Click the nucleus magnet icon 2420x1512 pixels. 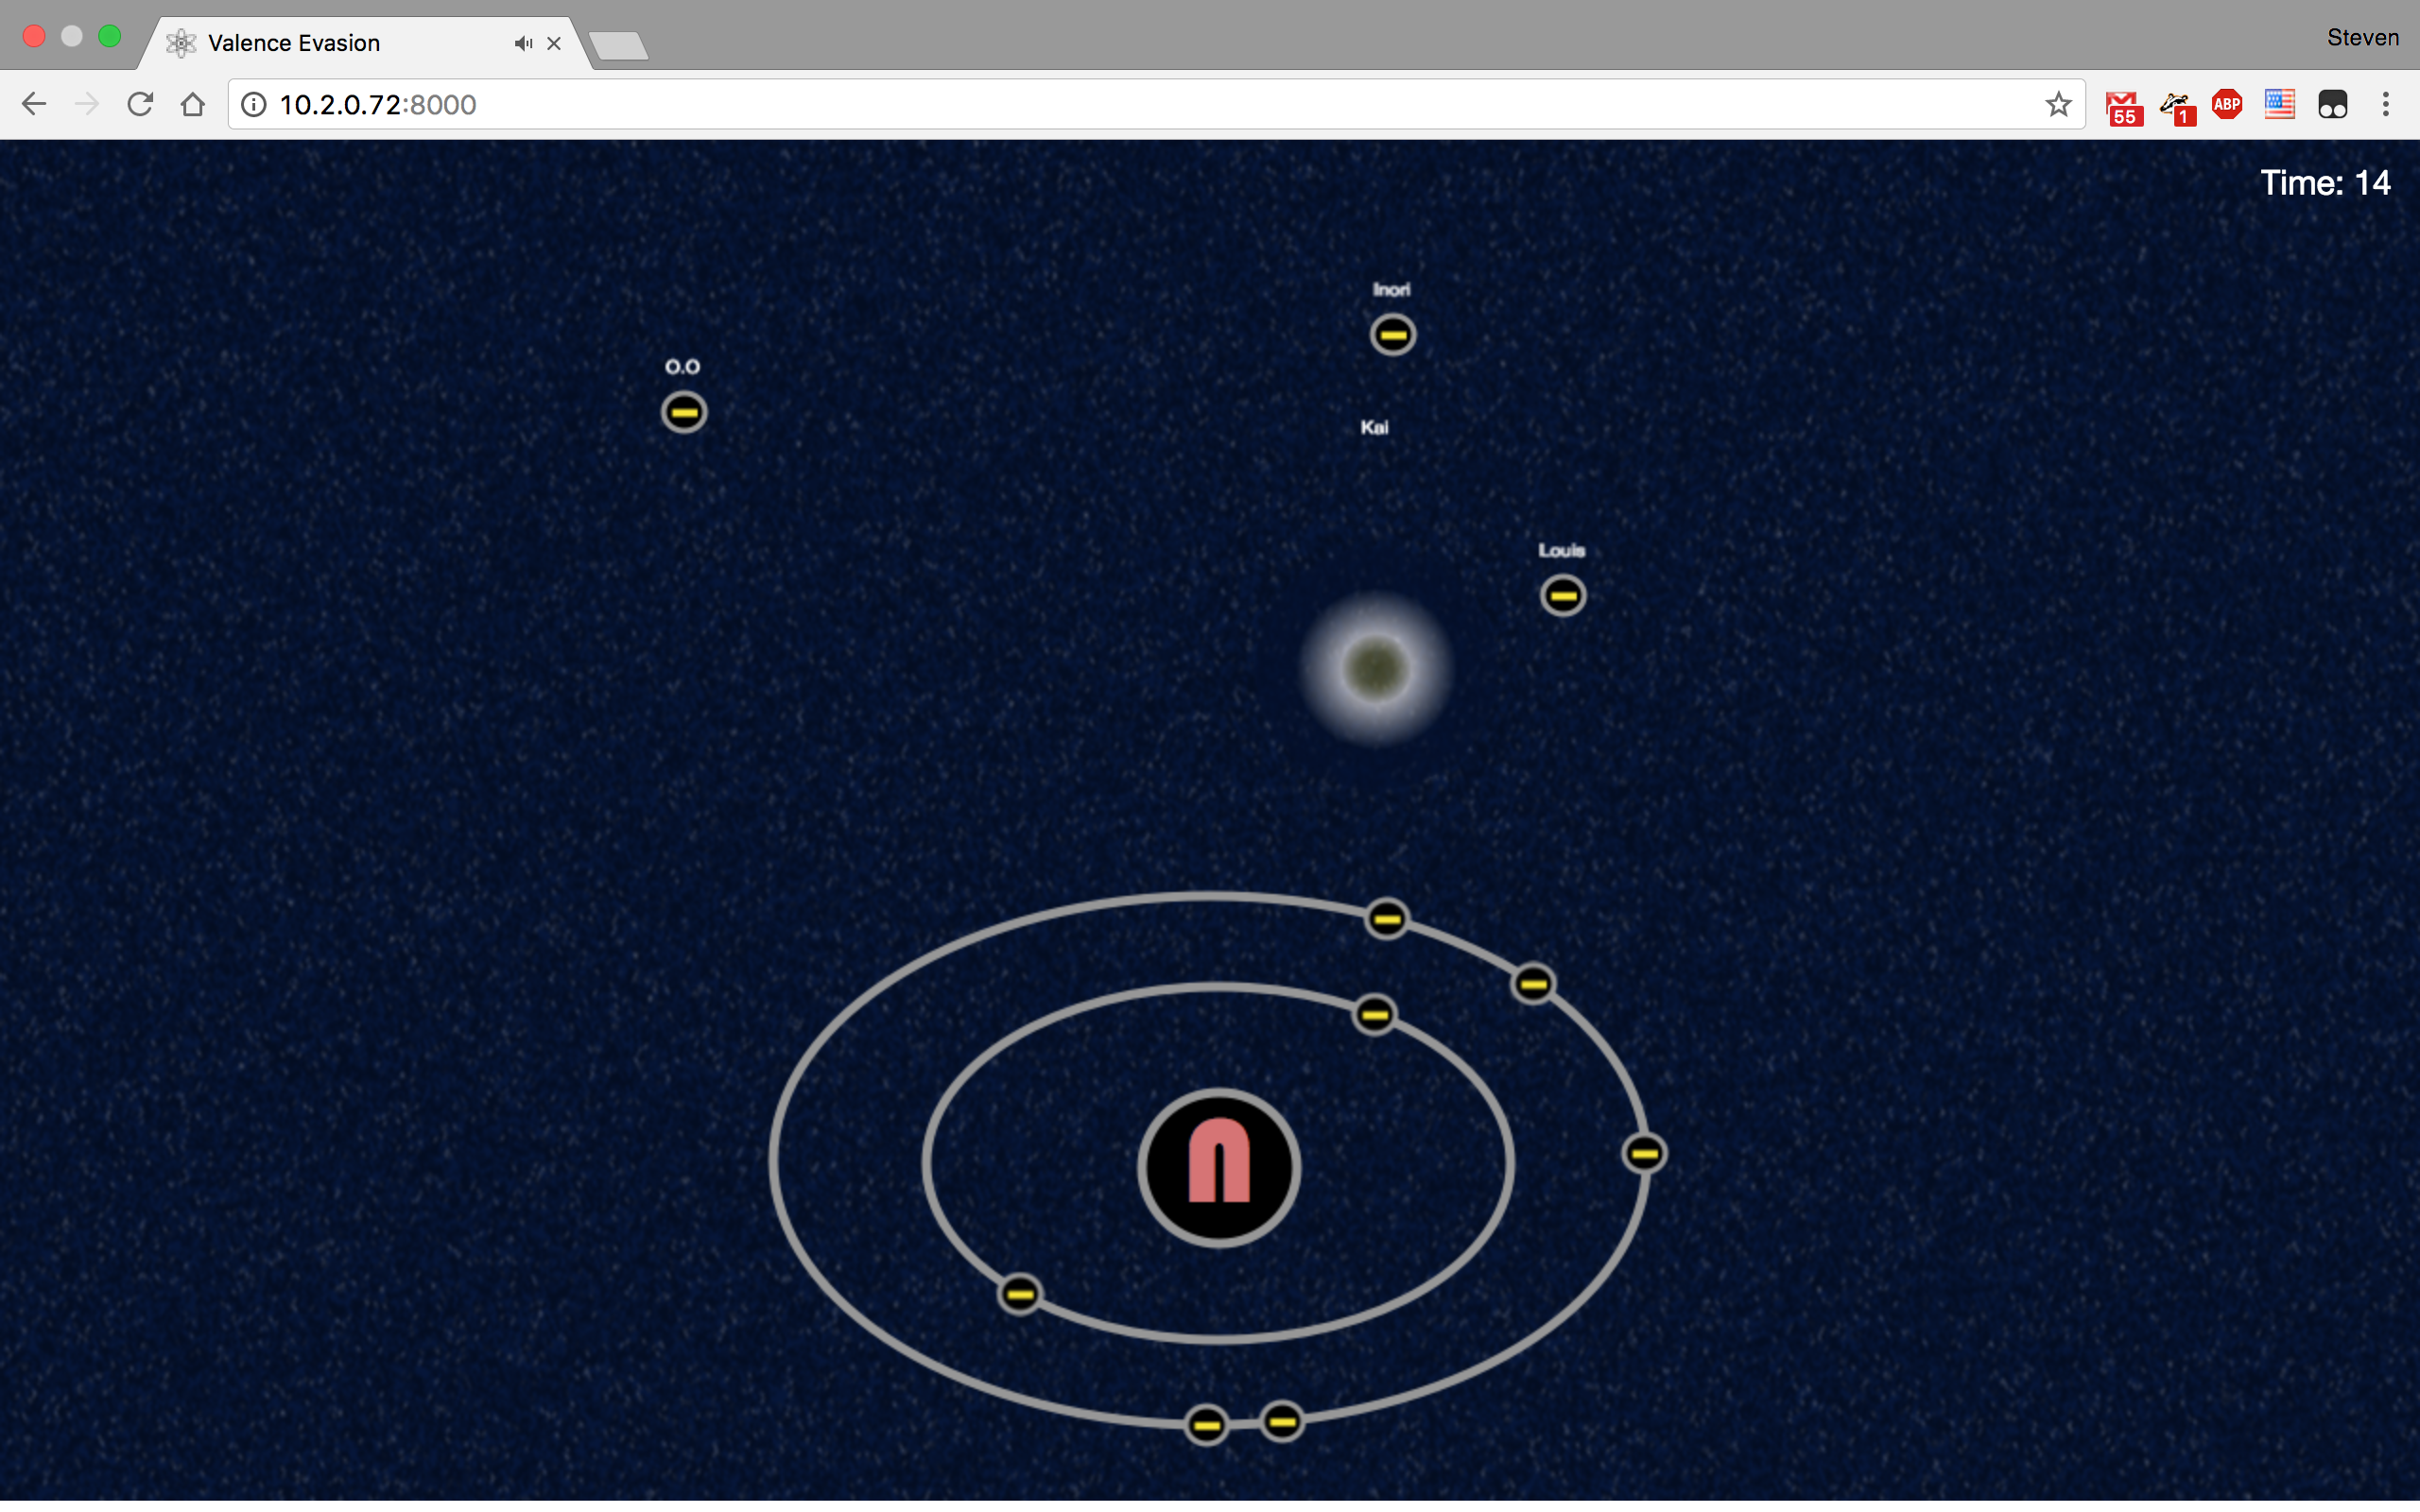tap(1218, 1167)
